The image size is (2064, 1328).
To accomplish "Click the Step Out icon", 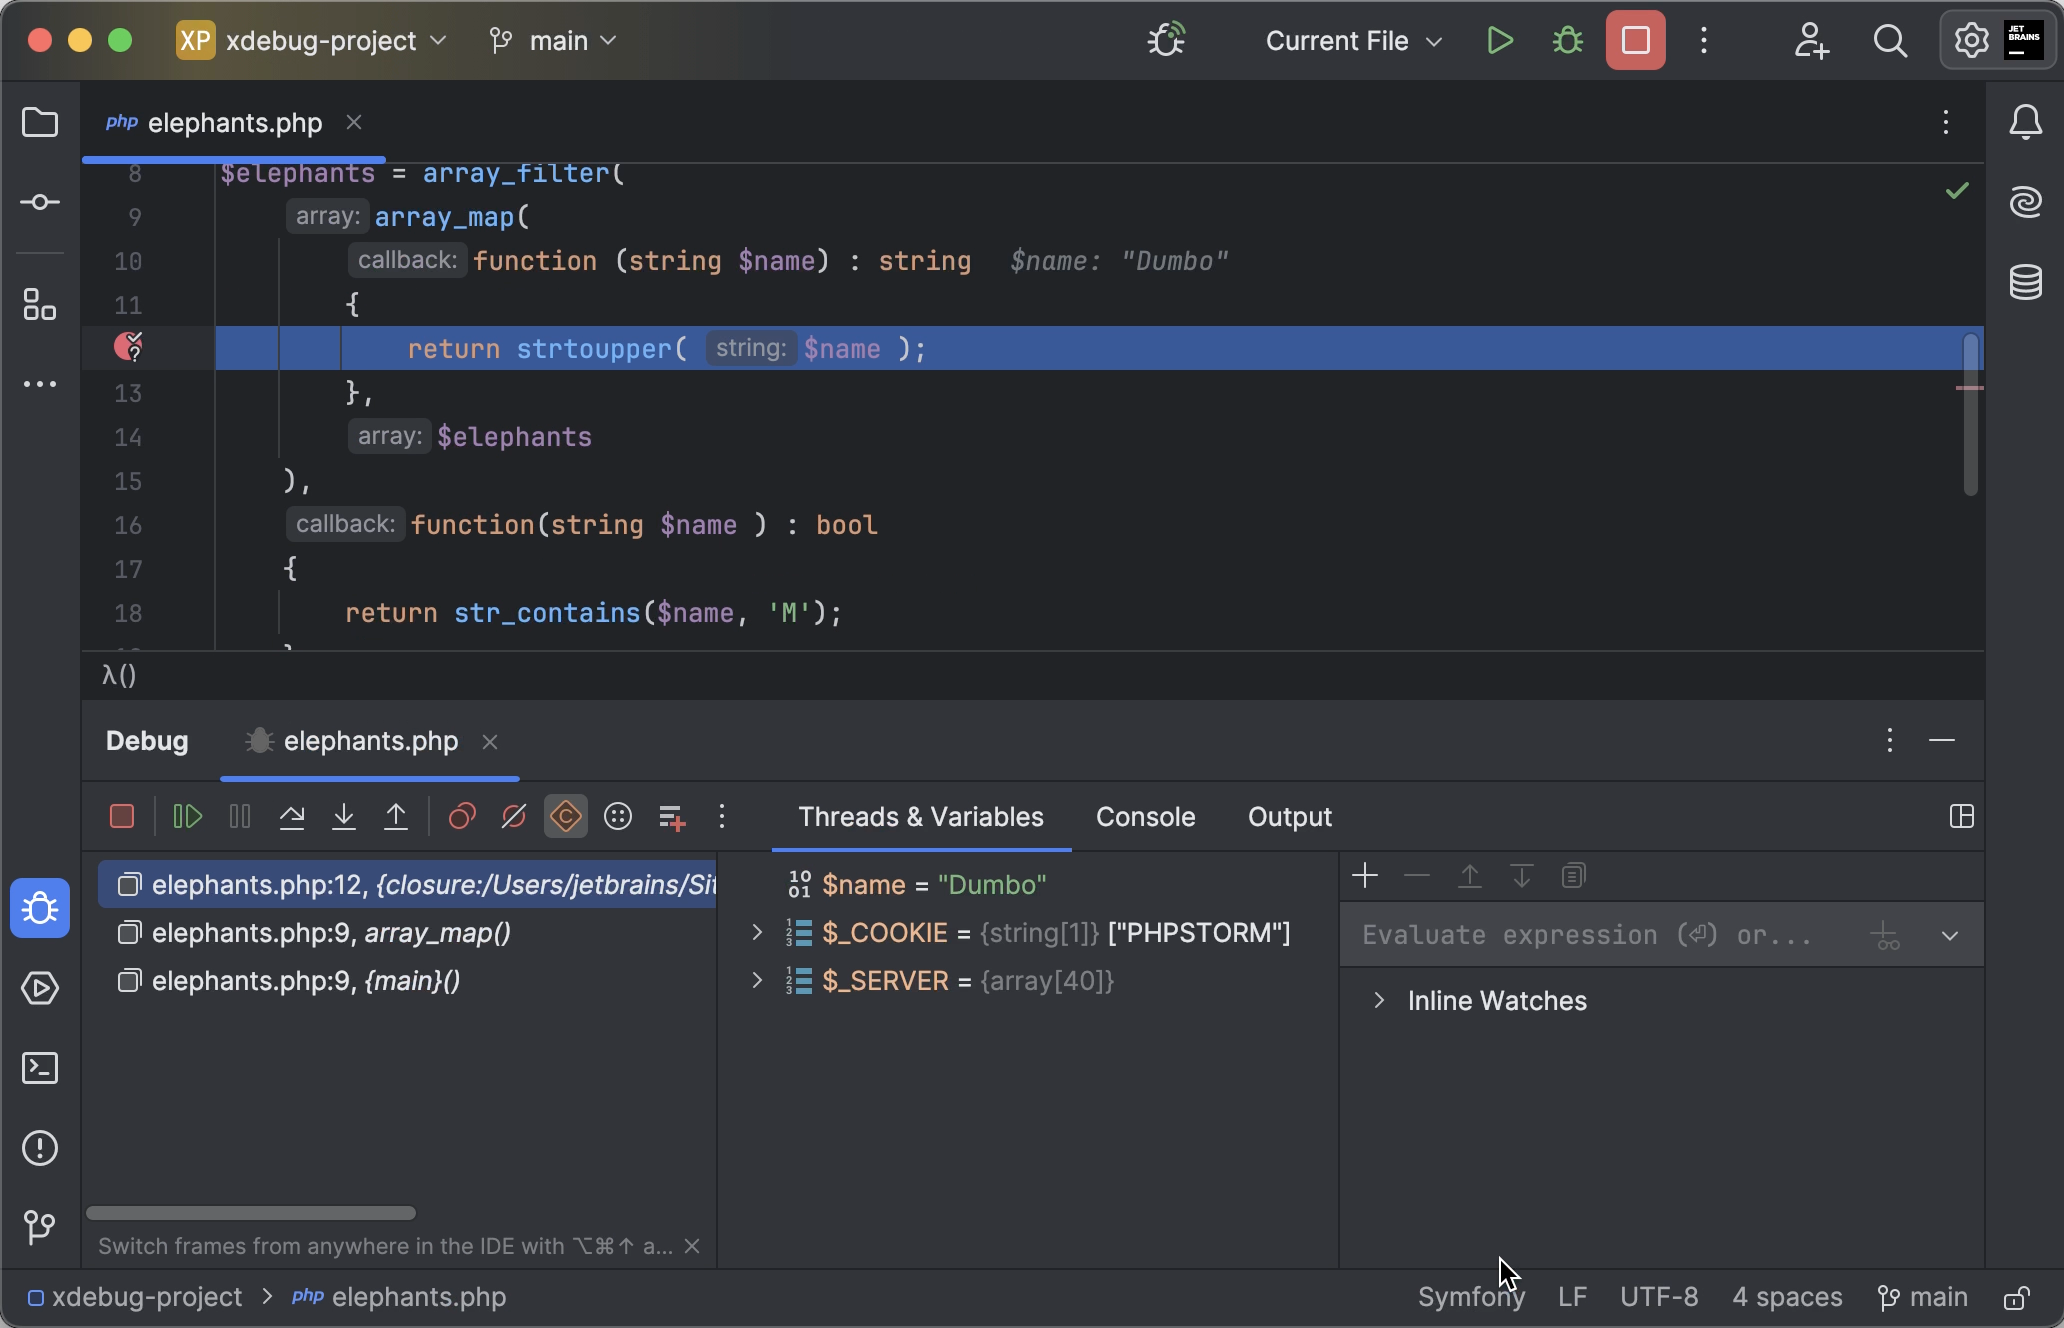I will pos(395,816).
